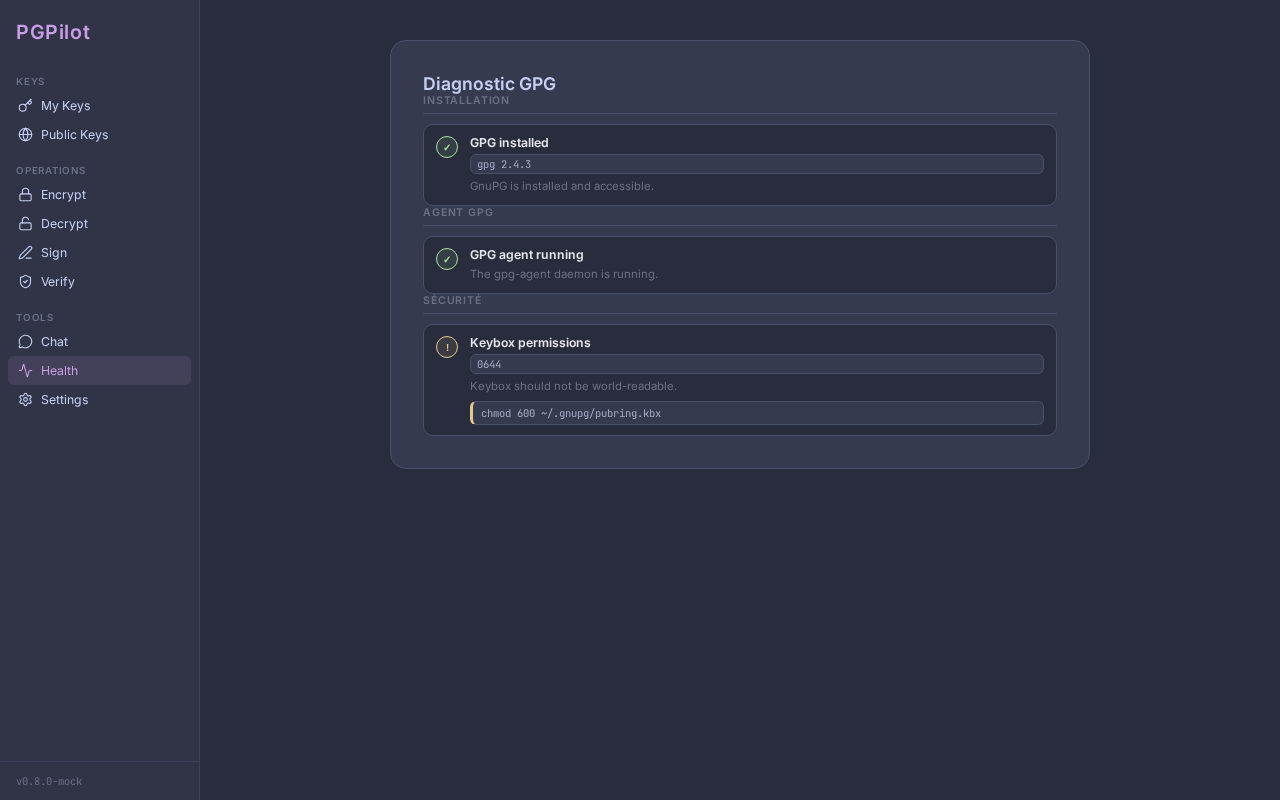Click the TOOLS sidebar group label
1280x800 pixels.
[x=35, y=318]
